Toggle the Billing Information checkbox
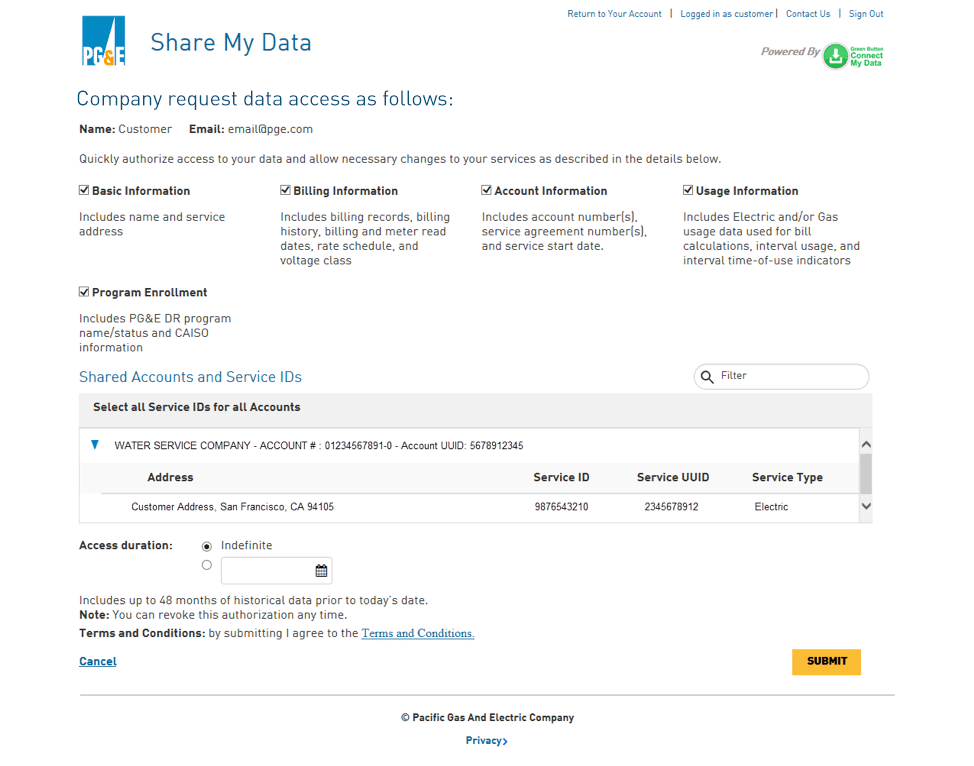Image resolution: width=974 pixels, height=766 pixels. click(286, 190)
